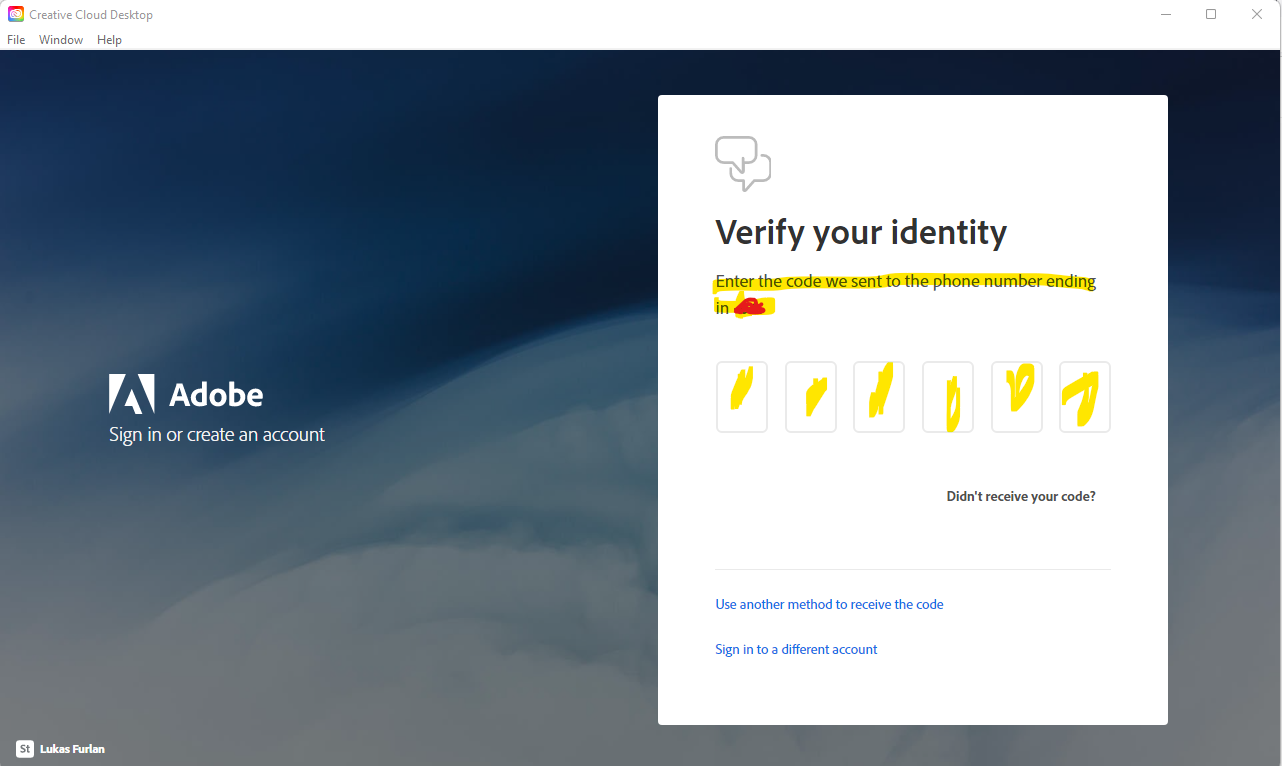1282x766 pixels.
Task: Click the fourth verification code box
Action: 947,397
